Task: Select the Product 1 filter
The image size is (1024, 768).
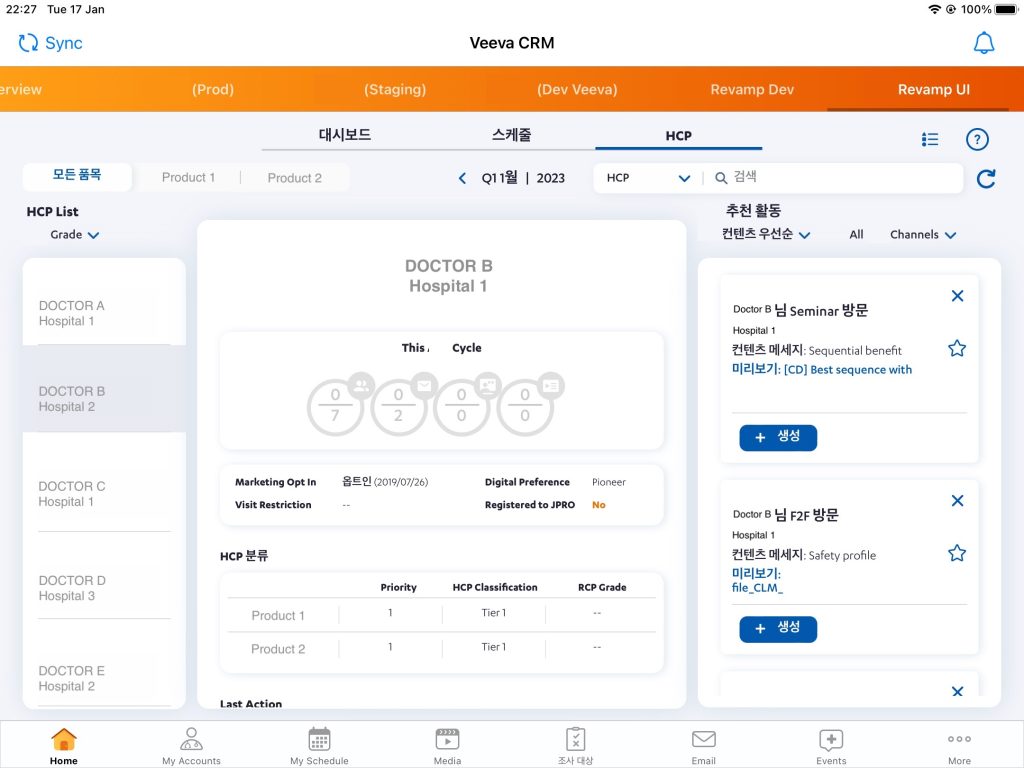Action: pos(188,177)
